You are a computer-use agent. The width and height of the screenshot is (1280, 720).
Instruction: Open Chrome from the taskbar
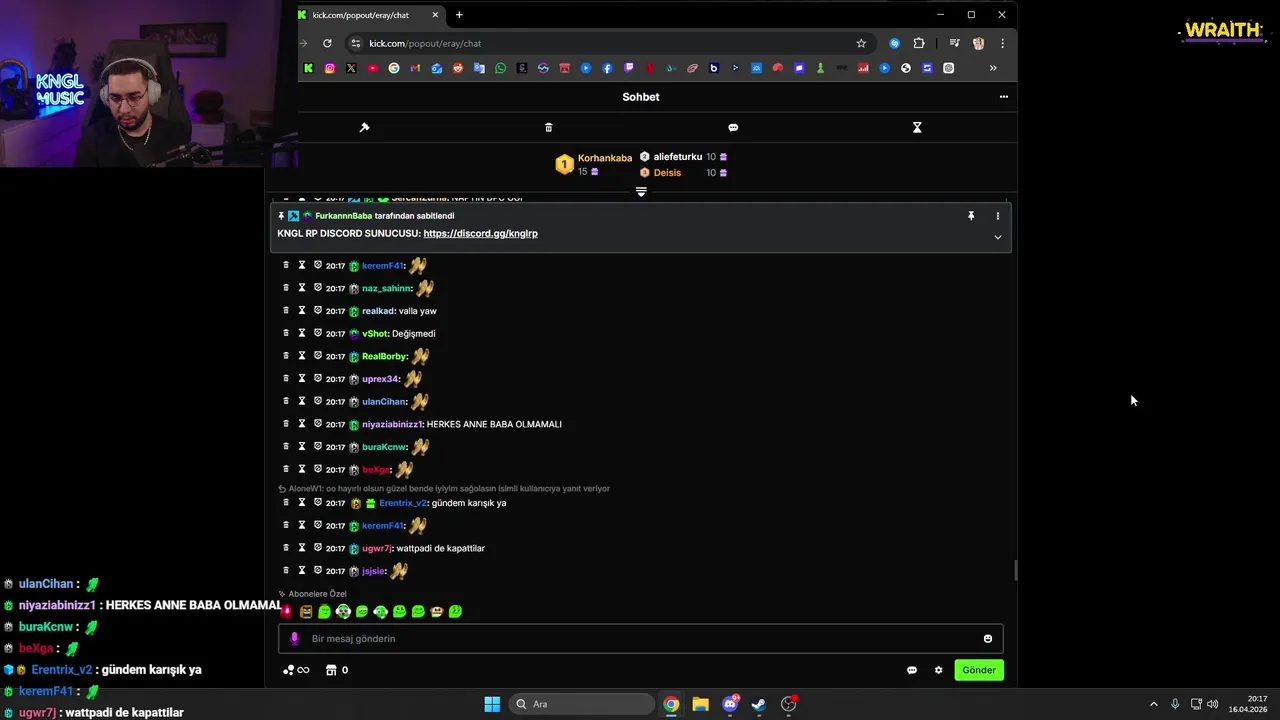click(x=671, y=704)
